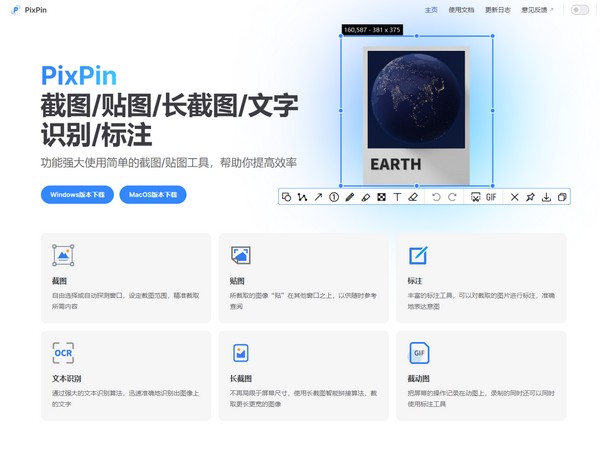Click the 贴图 card title
This screenshot has width=600, height=476.
pyautogui.click(x=237, y=281)
